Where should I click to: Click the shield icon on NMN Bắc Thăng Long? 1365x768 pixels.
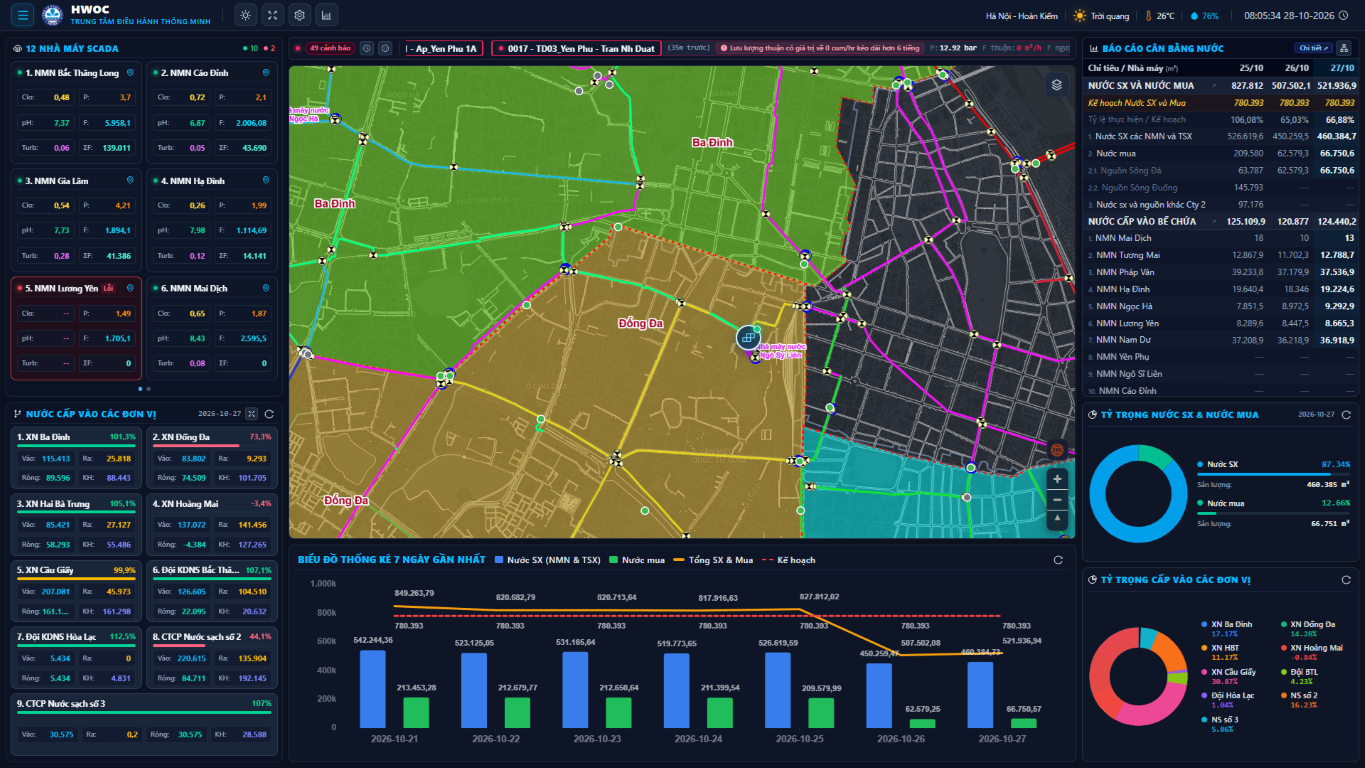point(130,73)
